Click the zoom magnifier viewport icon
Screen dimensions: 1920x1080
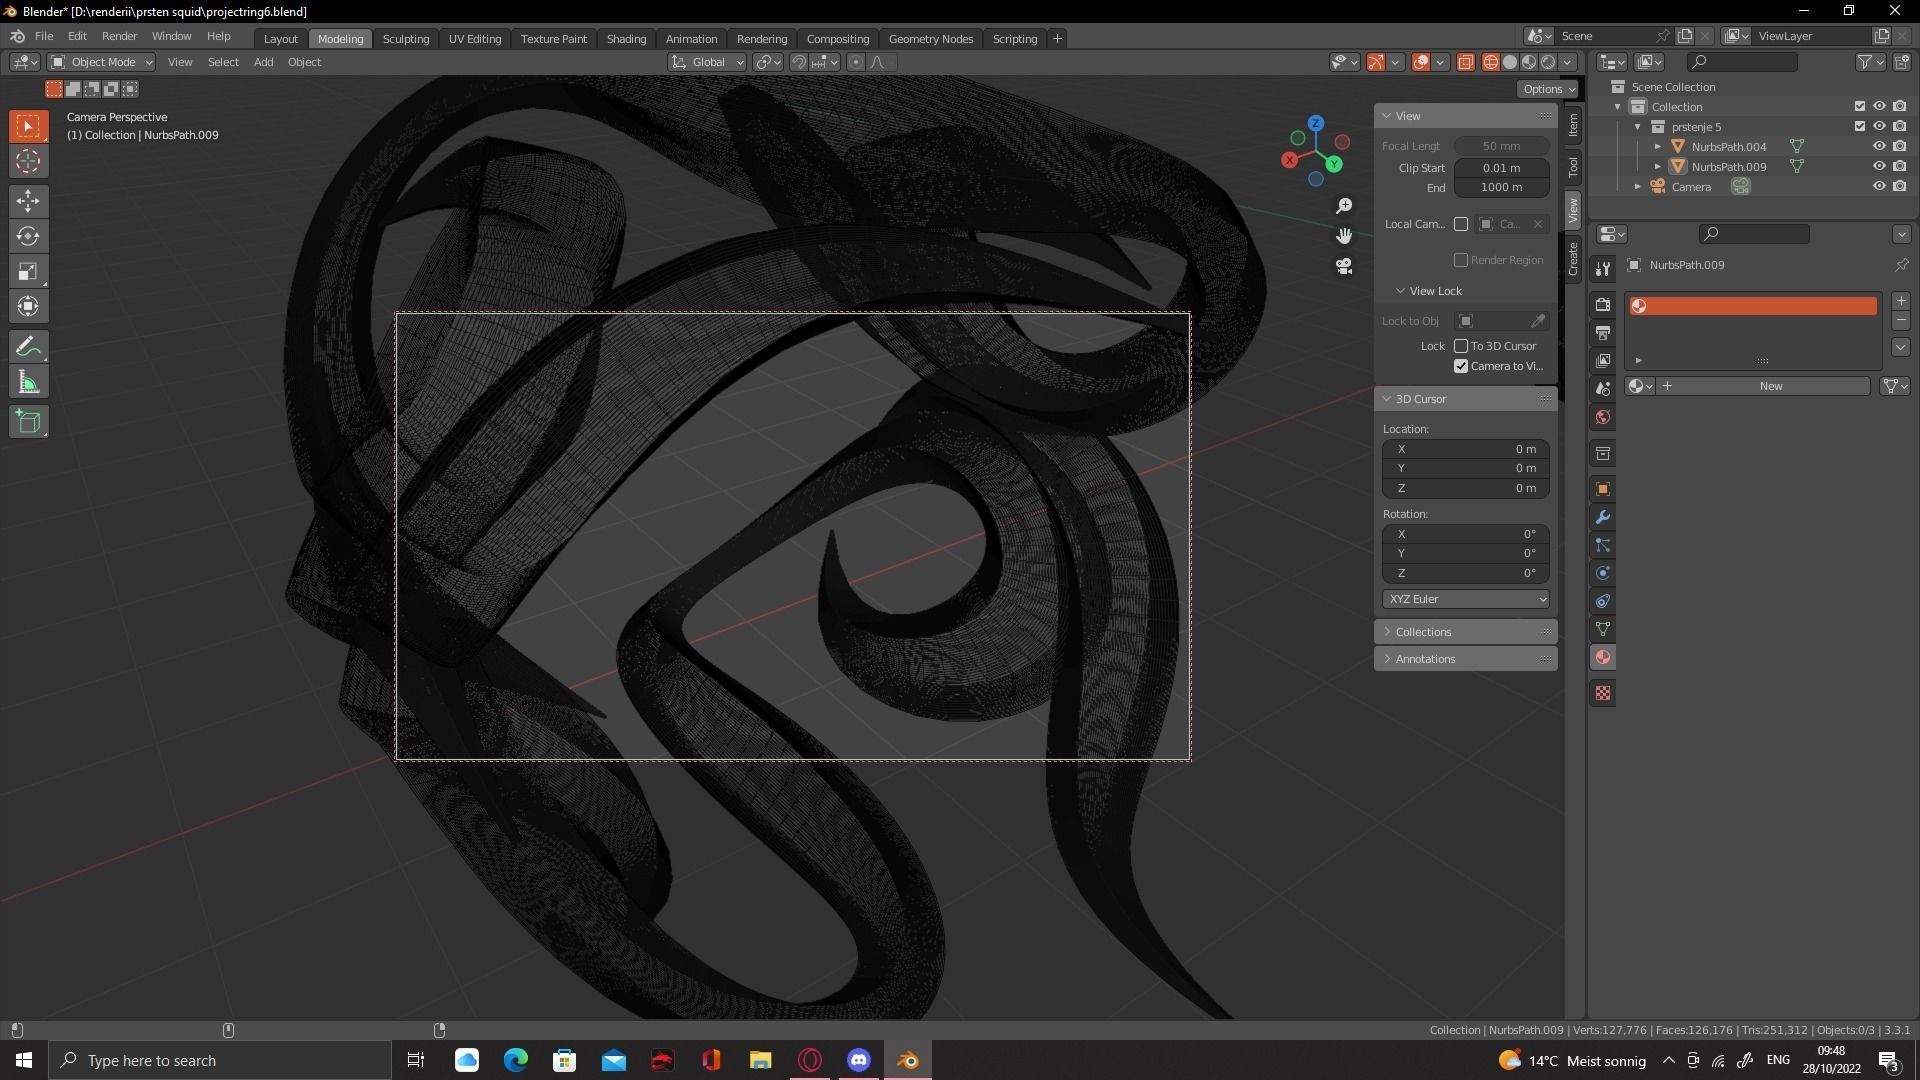[x=1344, y=205]
